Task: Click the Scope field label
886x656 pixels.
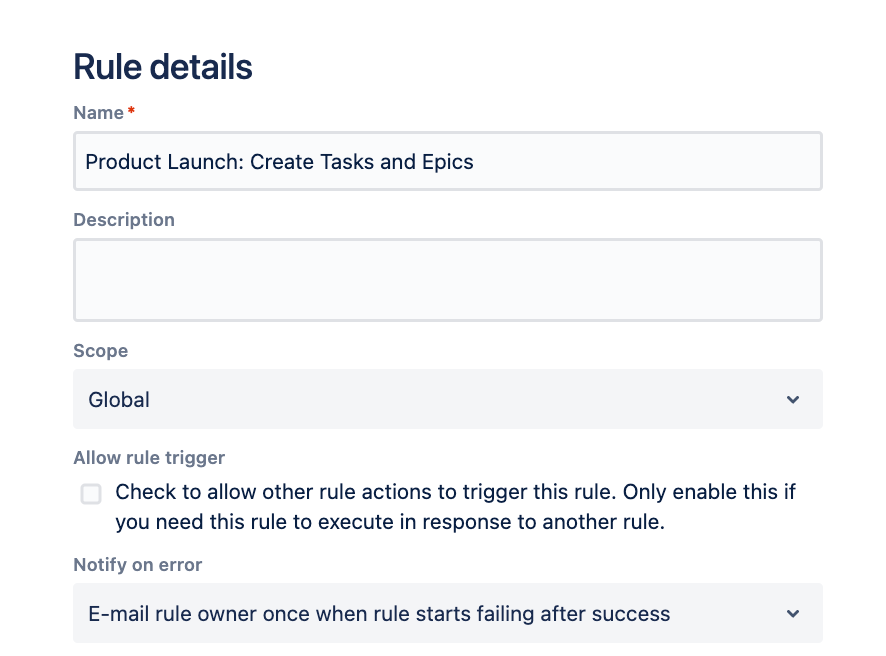Action: click(101, 352)
